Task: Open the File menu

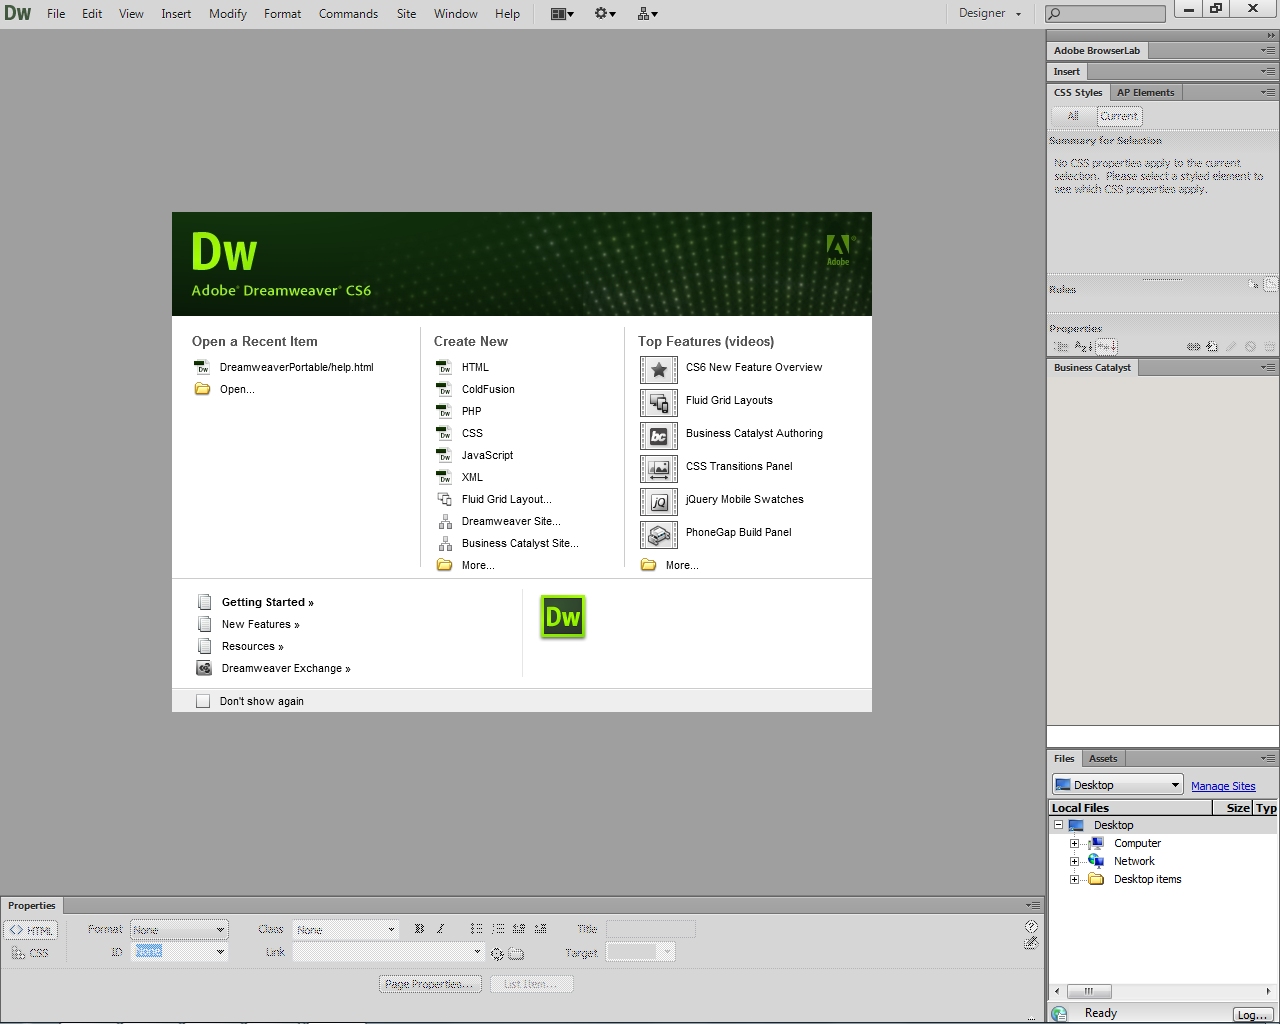Action: pos(56,14)
